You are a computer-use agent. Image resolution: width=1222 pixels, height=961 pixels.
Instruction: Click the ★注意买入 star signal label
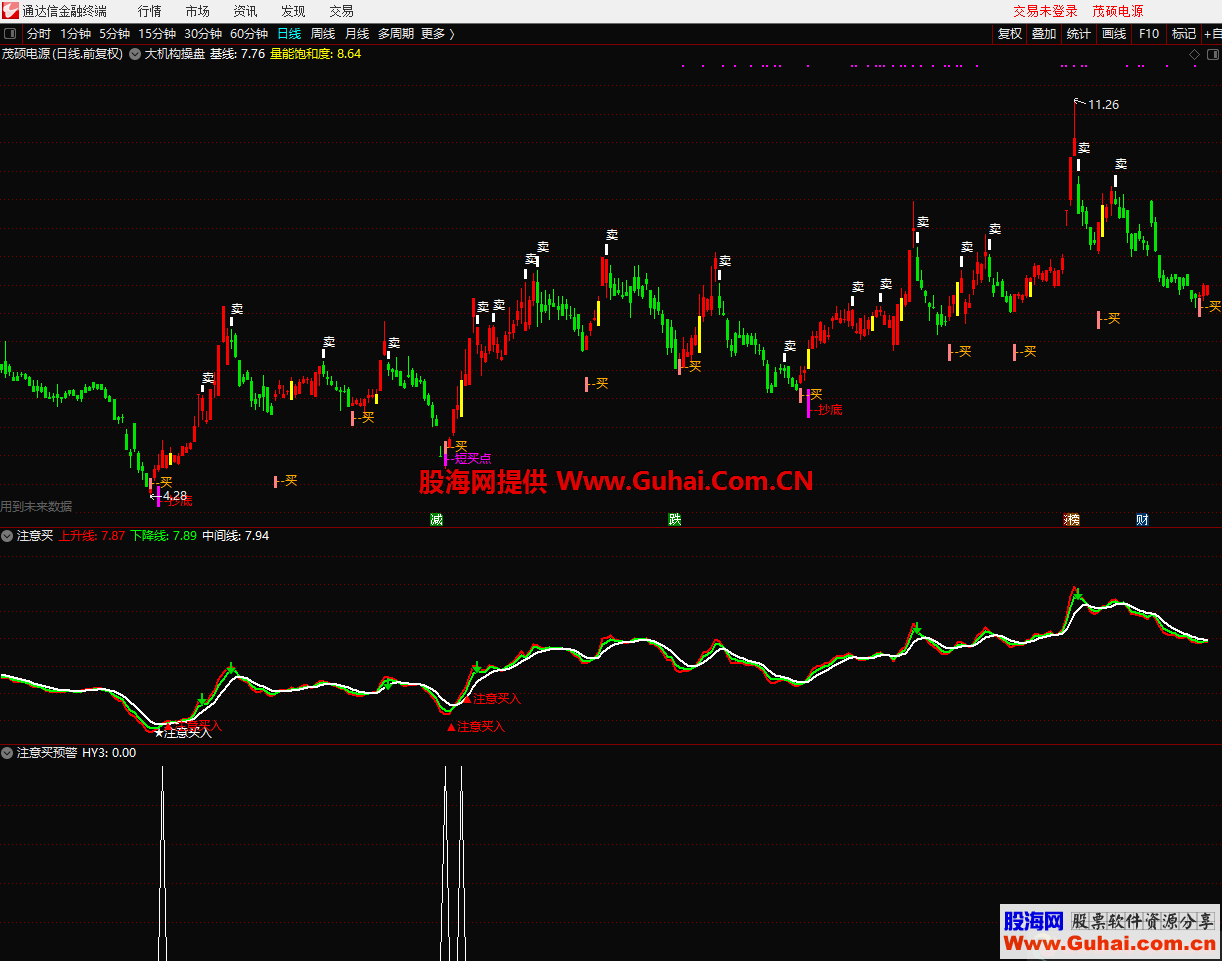pos(183,733)
